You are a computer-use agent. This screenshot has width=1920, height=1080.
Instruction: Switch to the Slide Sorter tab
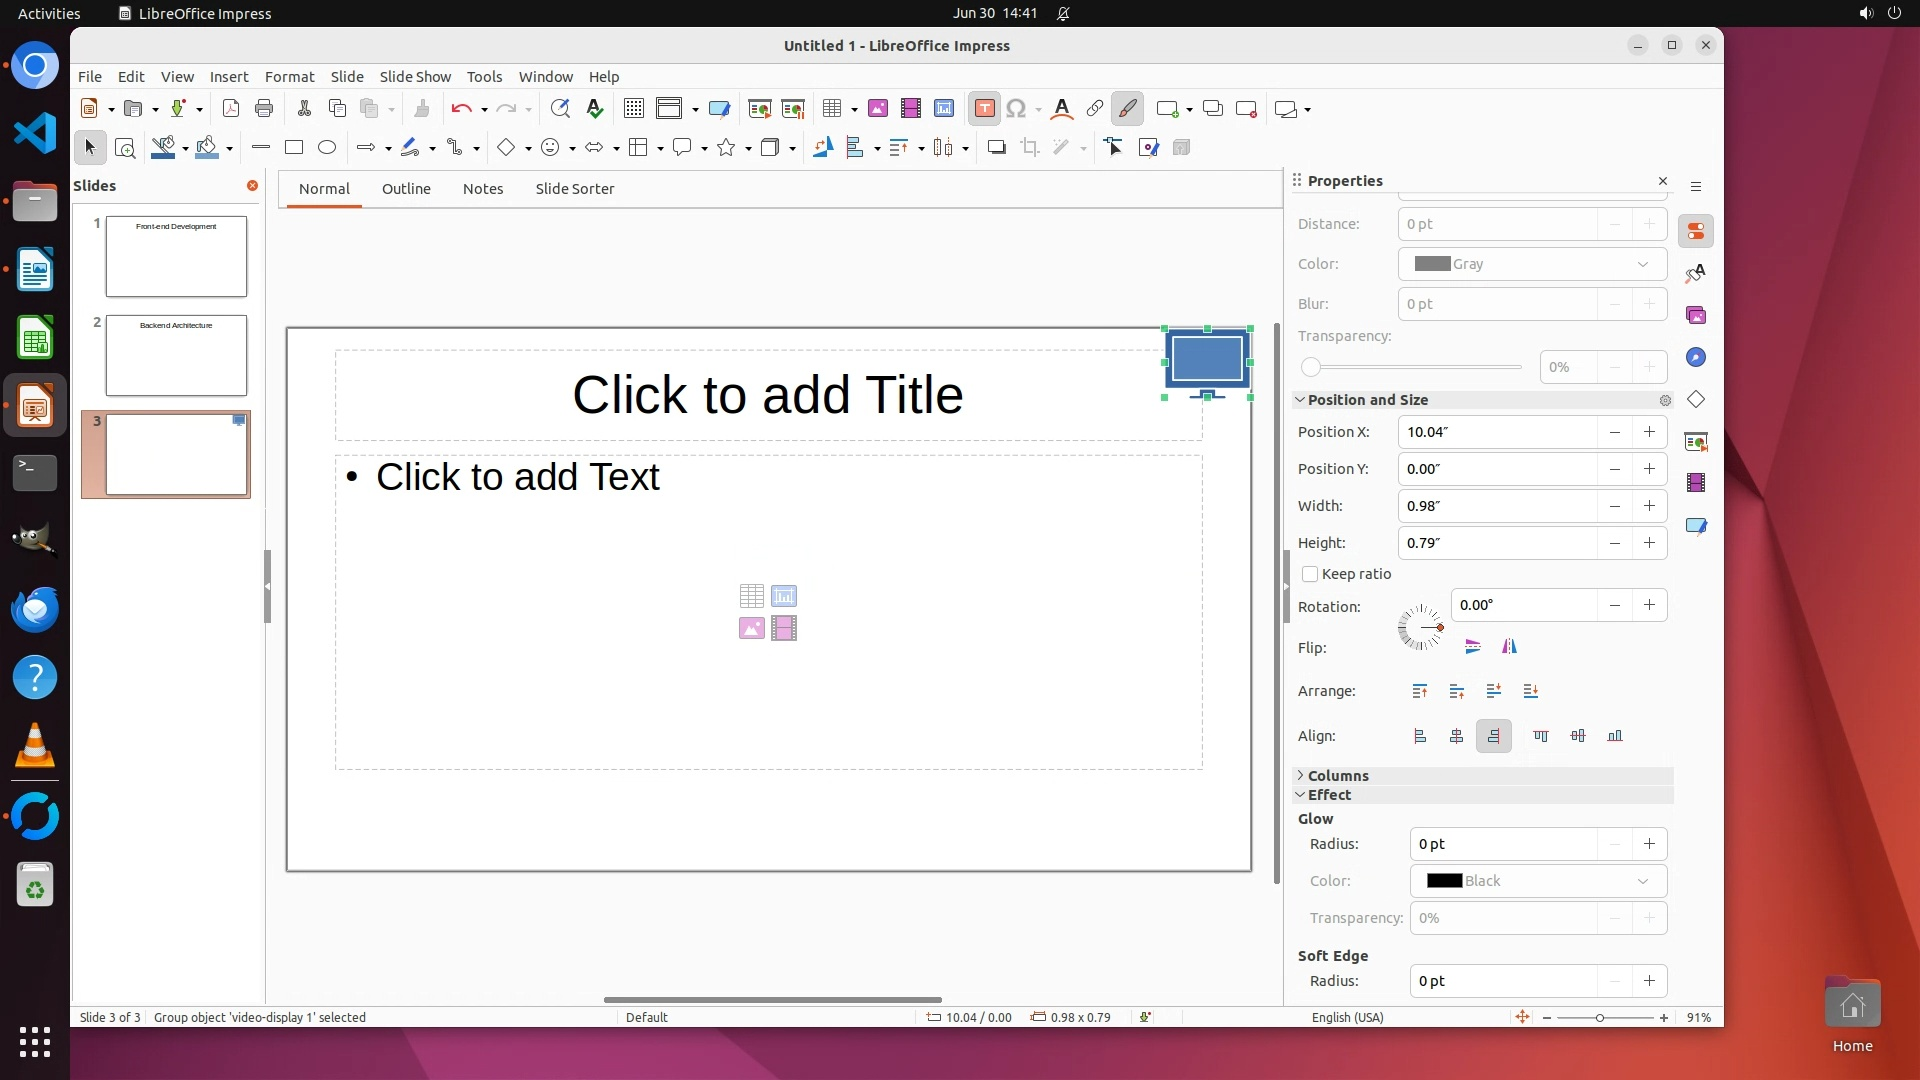coord(574,189)
